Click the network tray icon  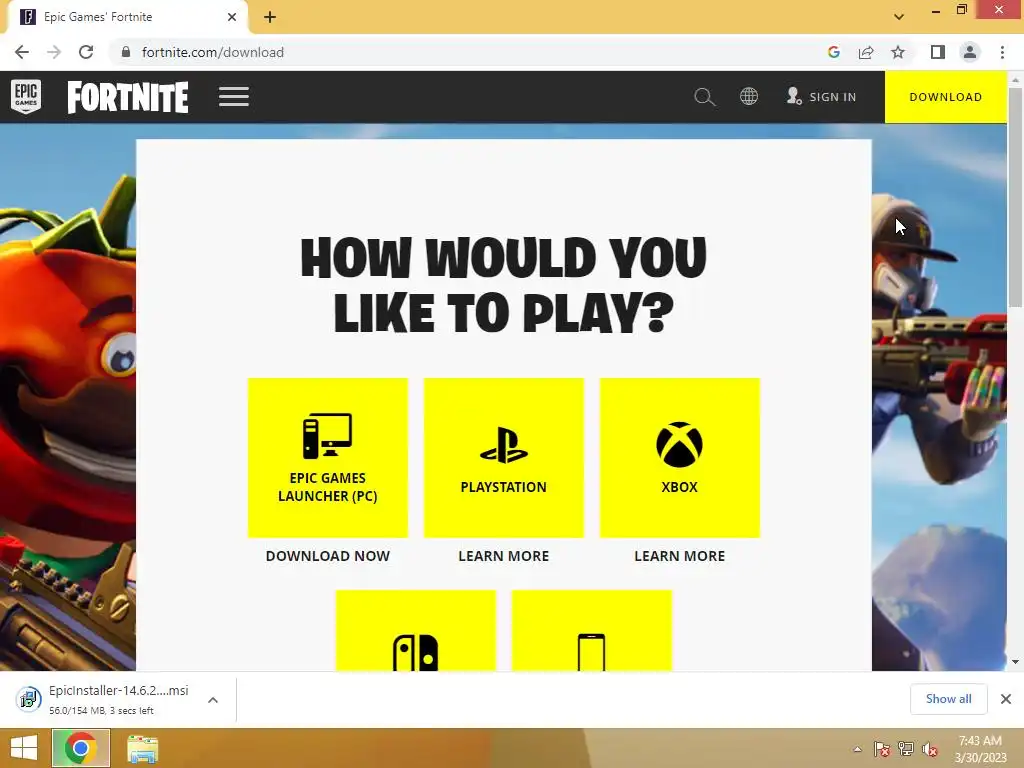click(906, 749)
